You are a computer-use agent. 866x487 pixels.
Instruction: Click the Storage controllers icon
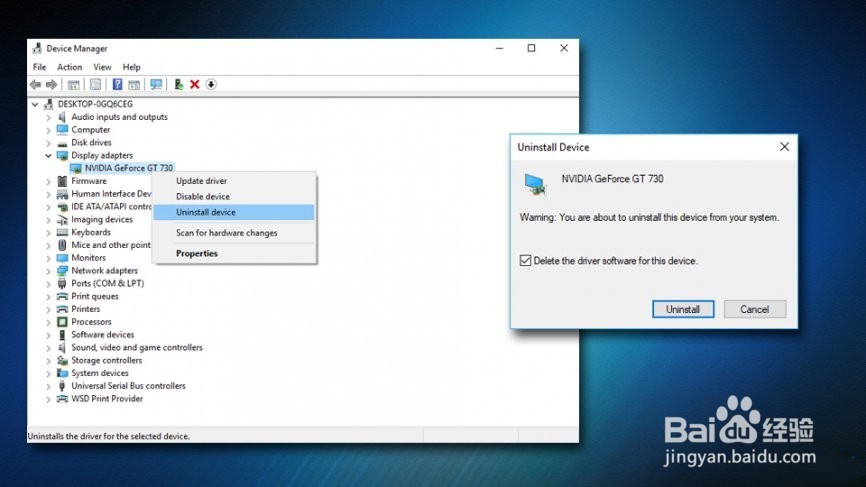click(x=62, y=361)
